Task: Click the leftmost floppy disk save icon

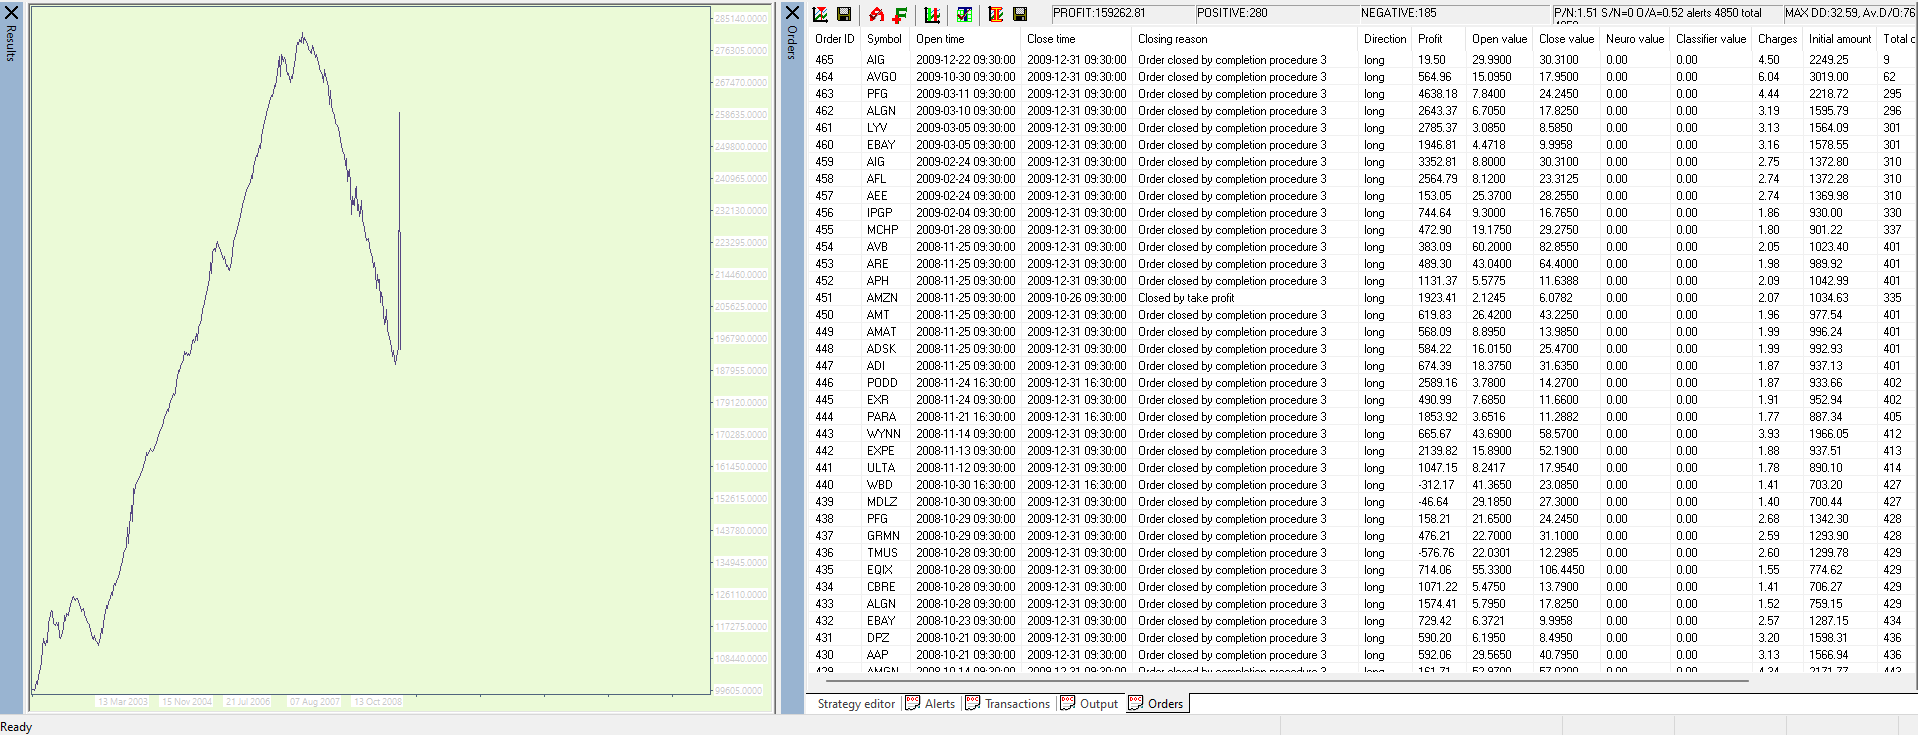Action: [x=844, y=14]
